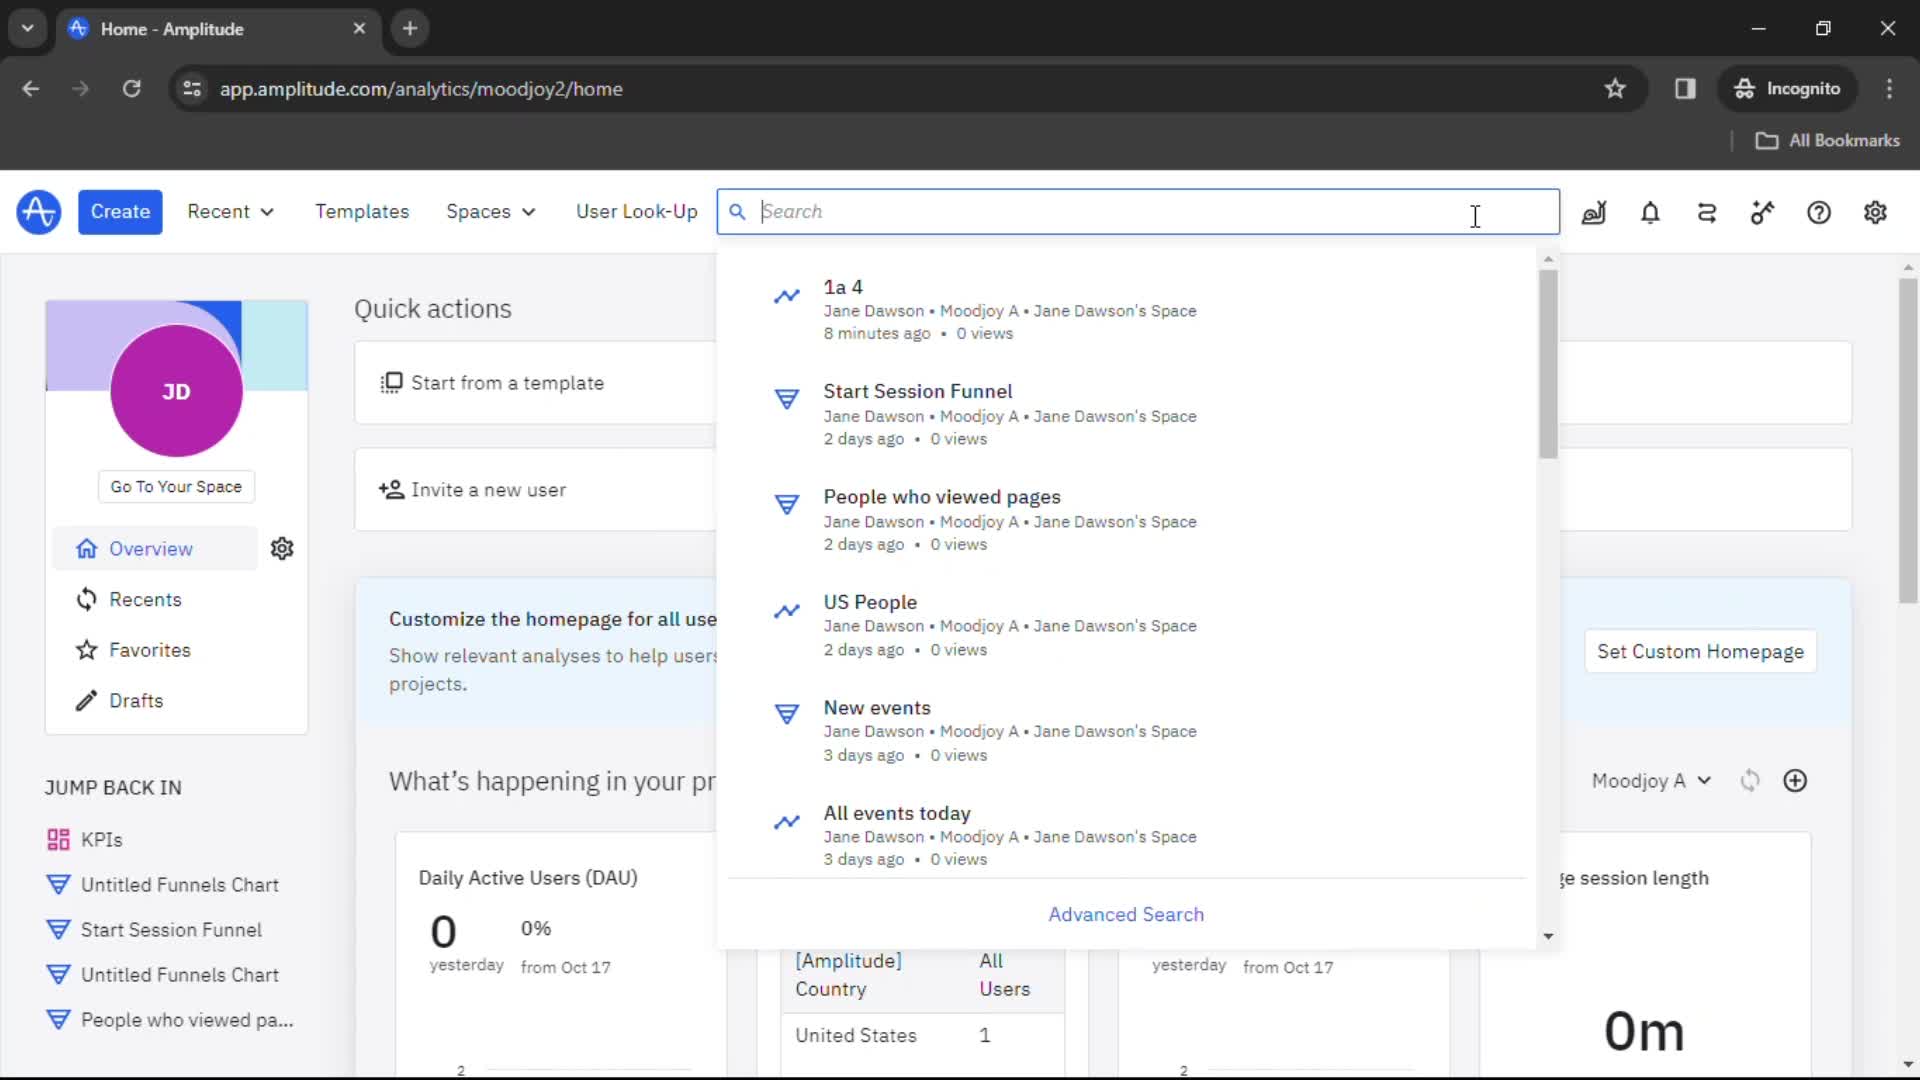The image size is (1920, 1080).
Task: Click the JD profile avatar
Action: coord(176,391)
